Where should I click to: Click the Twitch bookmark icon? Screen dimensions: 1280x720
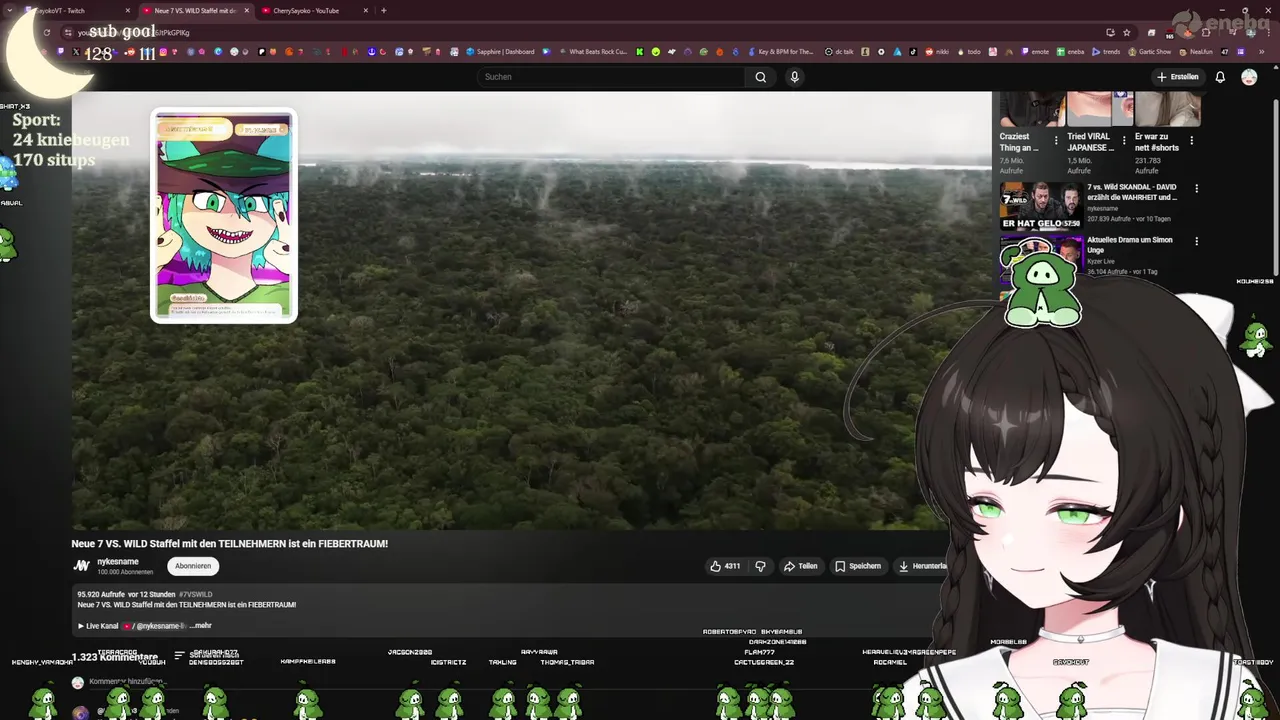point(61,52)
